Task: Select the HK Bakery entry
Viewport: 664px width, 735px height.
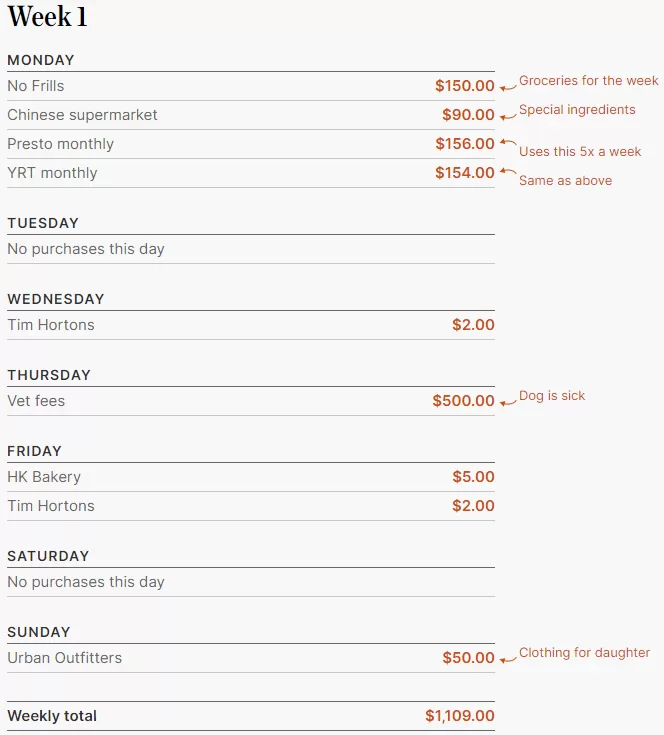Action: pyautogui.click(x=251, y=477)
